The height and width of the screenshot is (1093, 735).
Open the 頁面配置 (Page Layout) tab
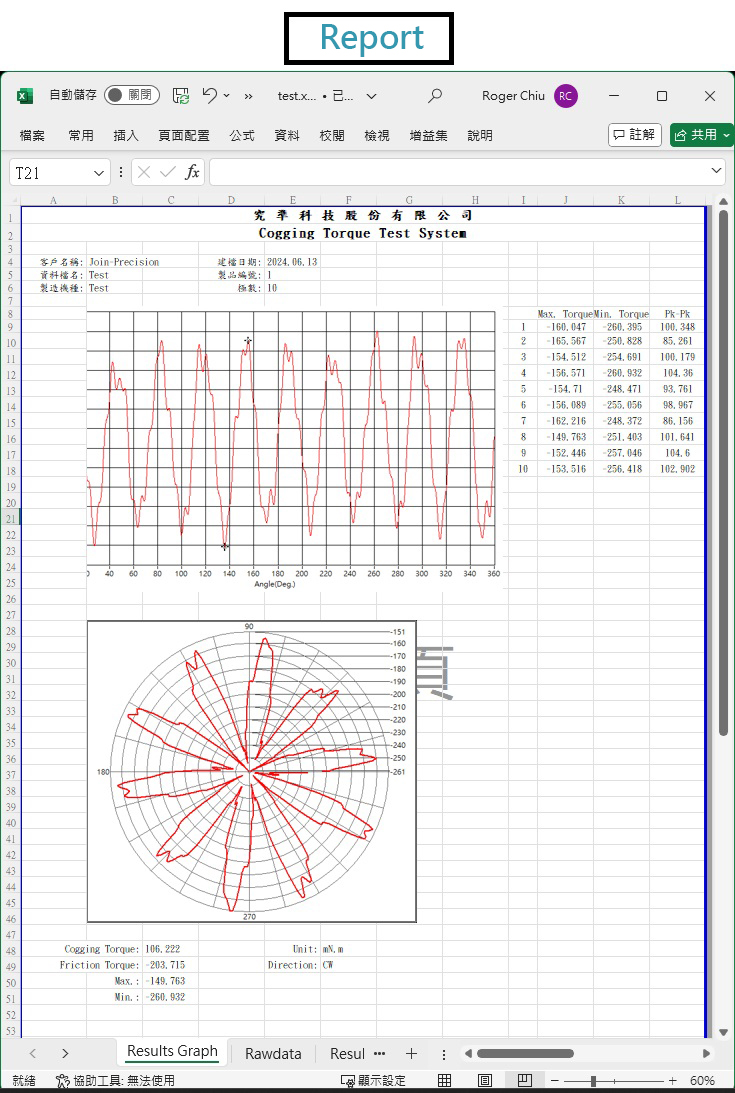point(184,135)
